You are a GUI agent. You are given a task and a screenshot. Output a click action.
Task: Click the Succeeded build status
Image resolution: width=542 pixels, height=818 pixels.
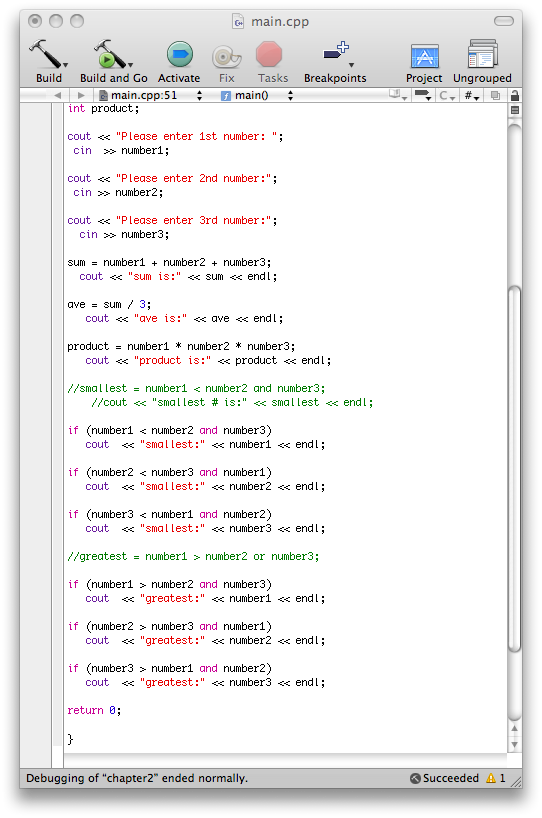(x=444, y=778)
